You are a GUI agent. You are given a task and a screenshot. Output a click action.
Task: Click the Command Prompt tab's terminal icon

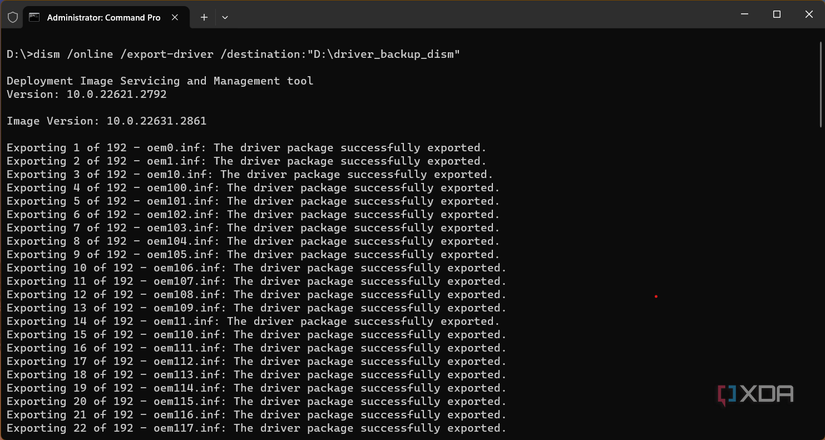[x=35, y=17]
